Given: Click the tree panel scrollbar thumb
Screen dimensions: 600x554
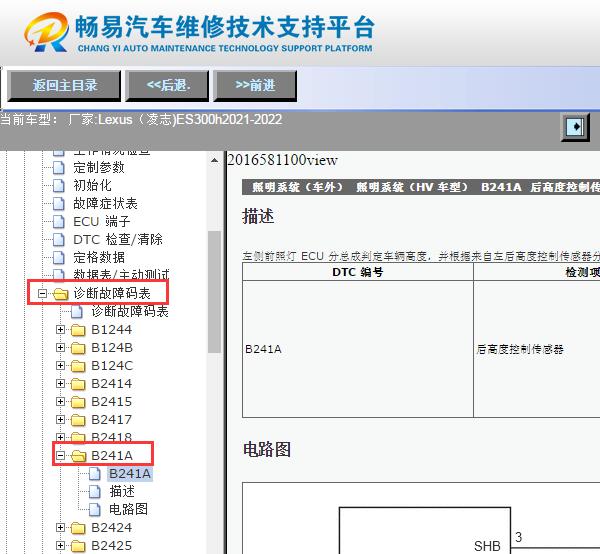Looking at the screenshot, I should point(215,292).
